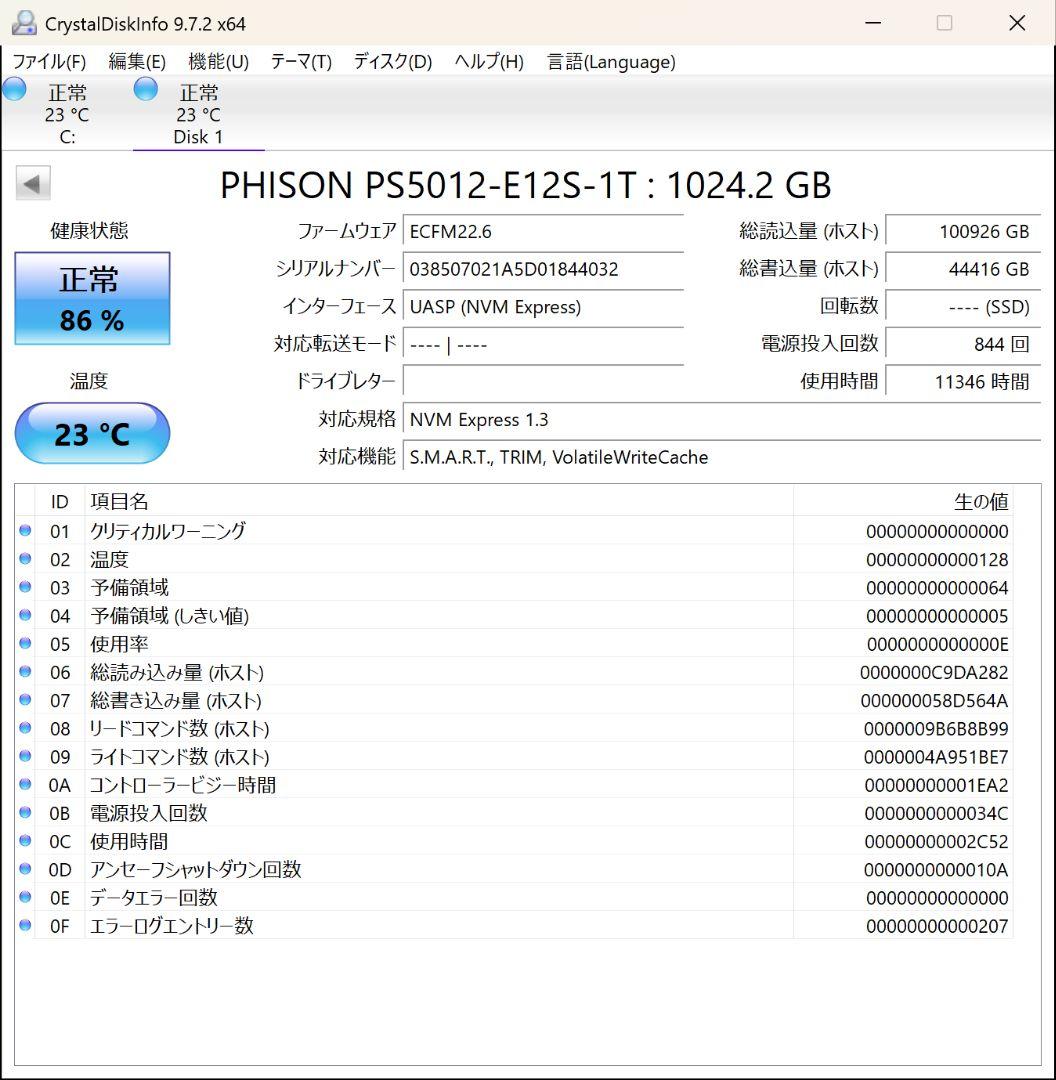Click the 正常 86 % health status panel
This screenshot has width=1056, height=1080.
point(92,298)
